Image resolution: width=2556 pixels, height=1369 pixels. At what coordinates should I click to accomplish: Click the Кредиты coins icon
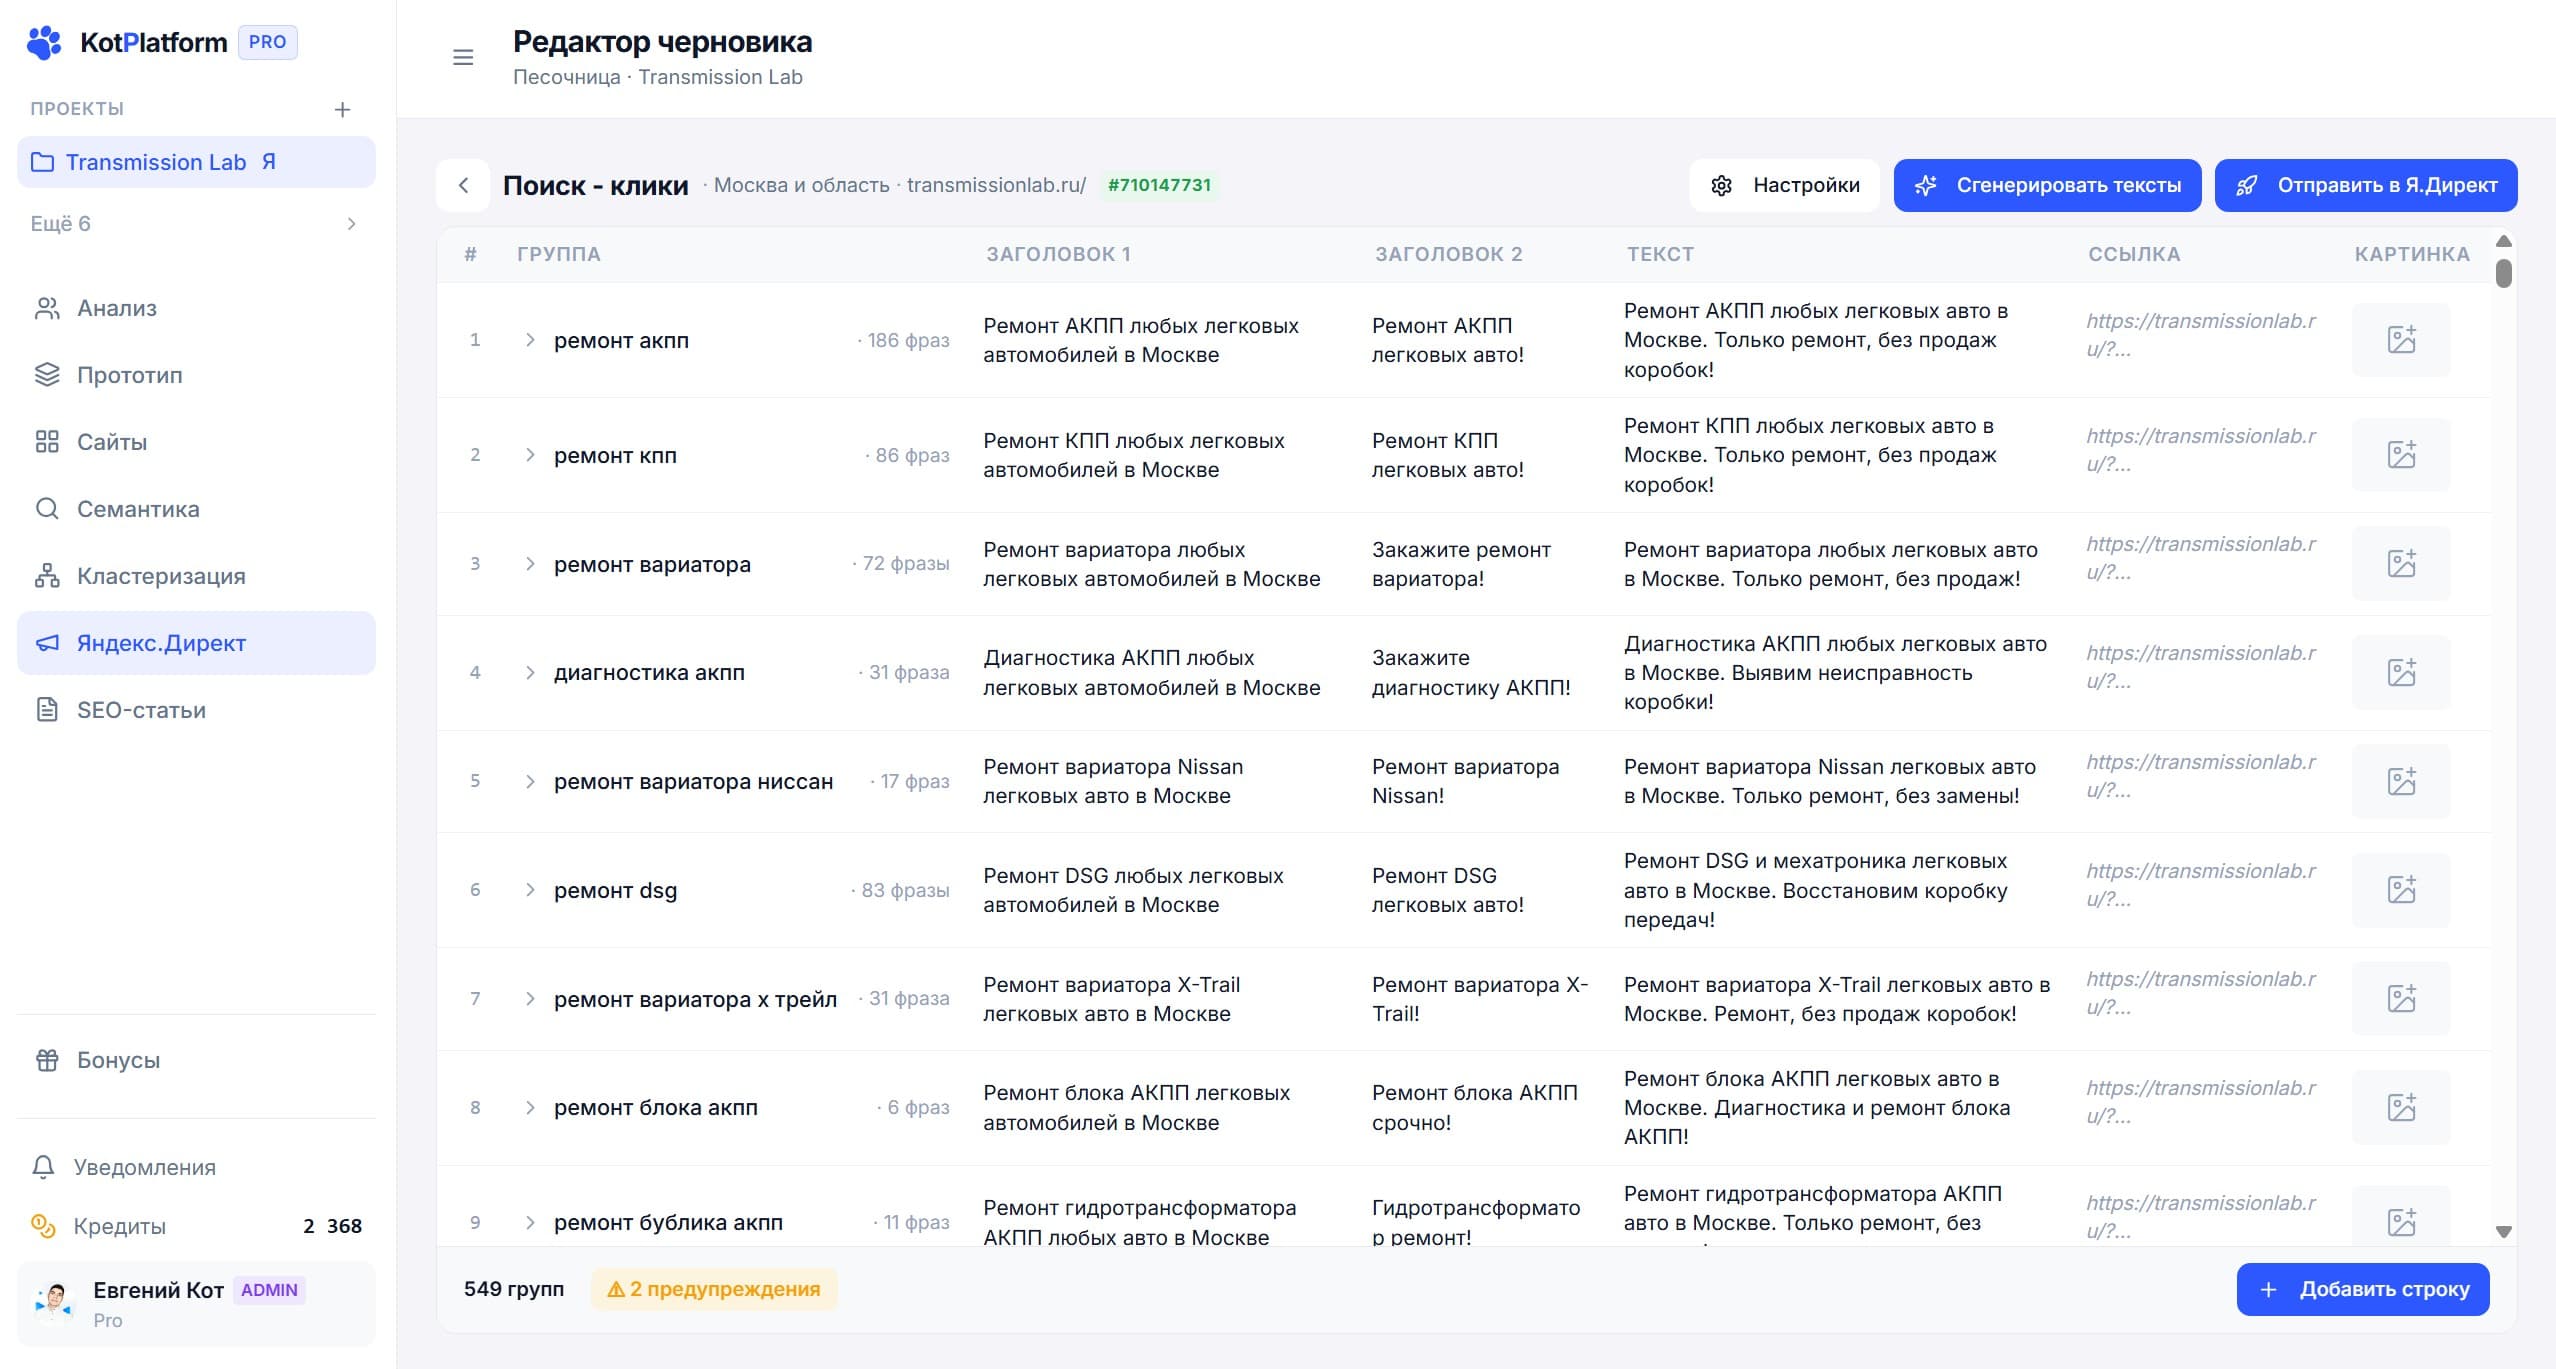click(x=43, y=1225)
